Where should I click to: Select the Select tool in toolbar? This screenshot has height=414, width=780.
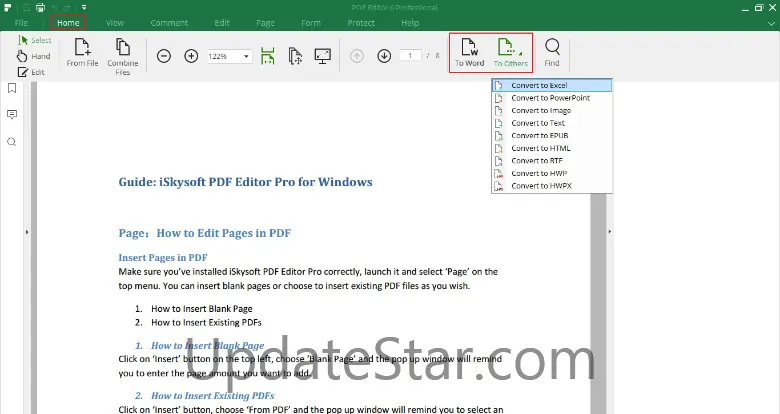click(34, 40)
